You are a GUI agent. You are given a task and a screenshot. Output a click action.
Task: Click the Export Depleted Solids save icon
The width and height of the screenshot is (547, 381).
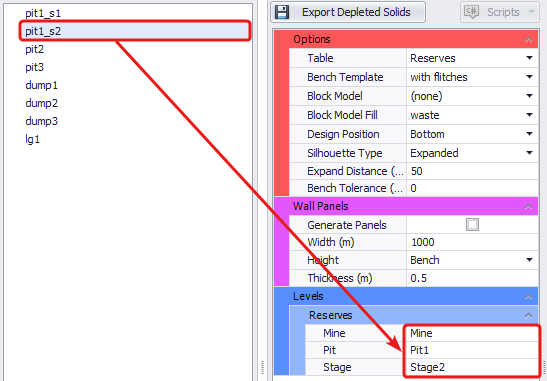[282, 12]
